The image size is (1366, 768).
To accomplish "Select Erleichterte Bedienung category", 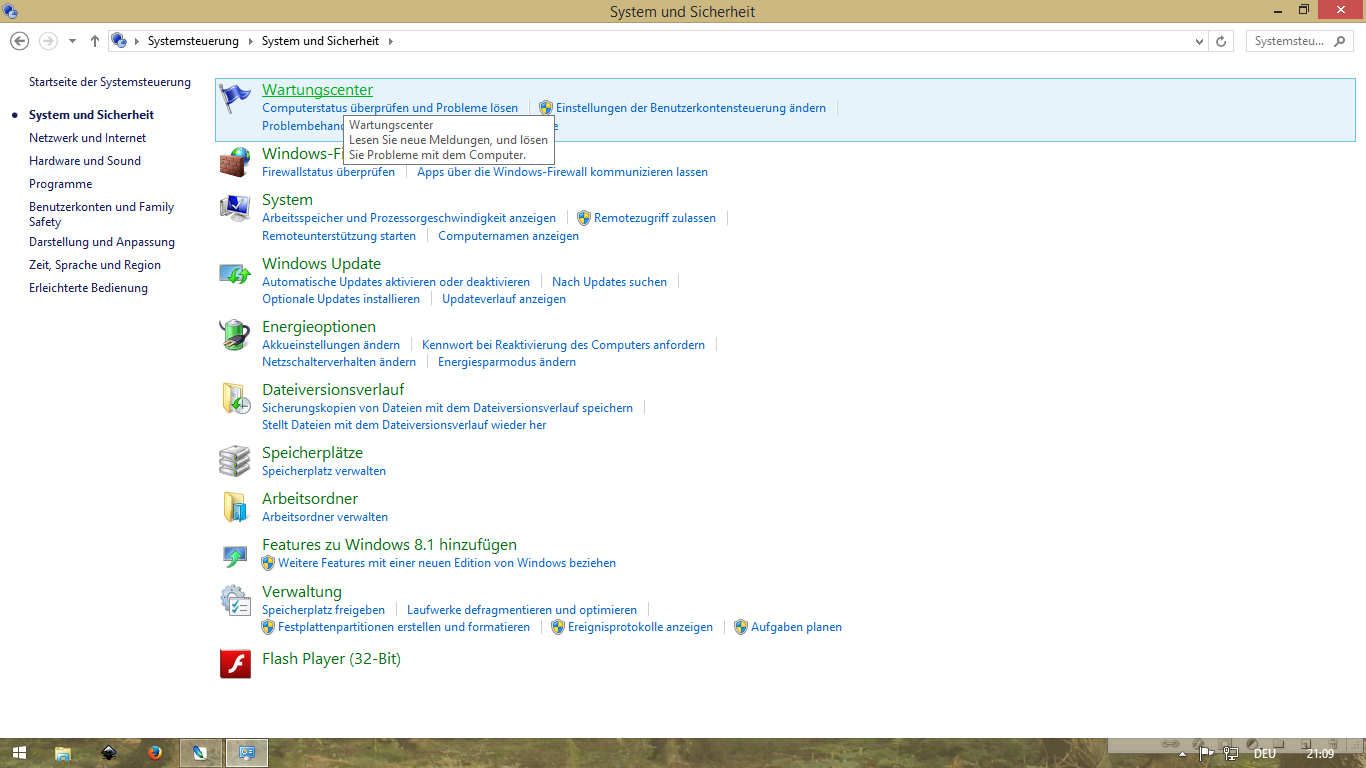I will (88, 288).
